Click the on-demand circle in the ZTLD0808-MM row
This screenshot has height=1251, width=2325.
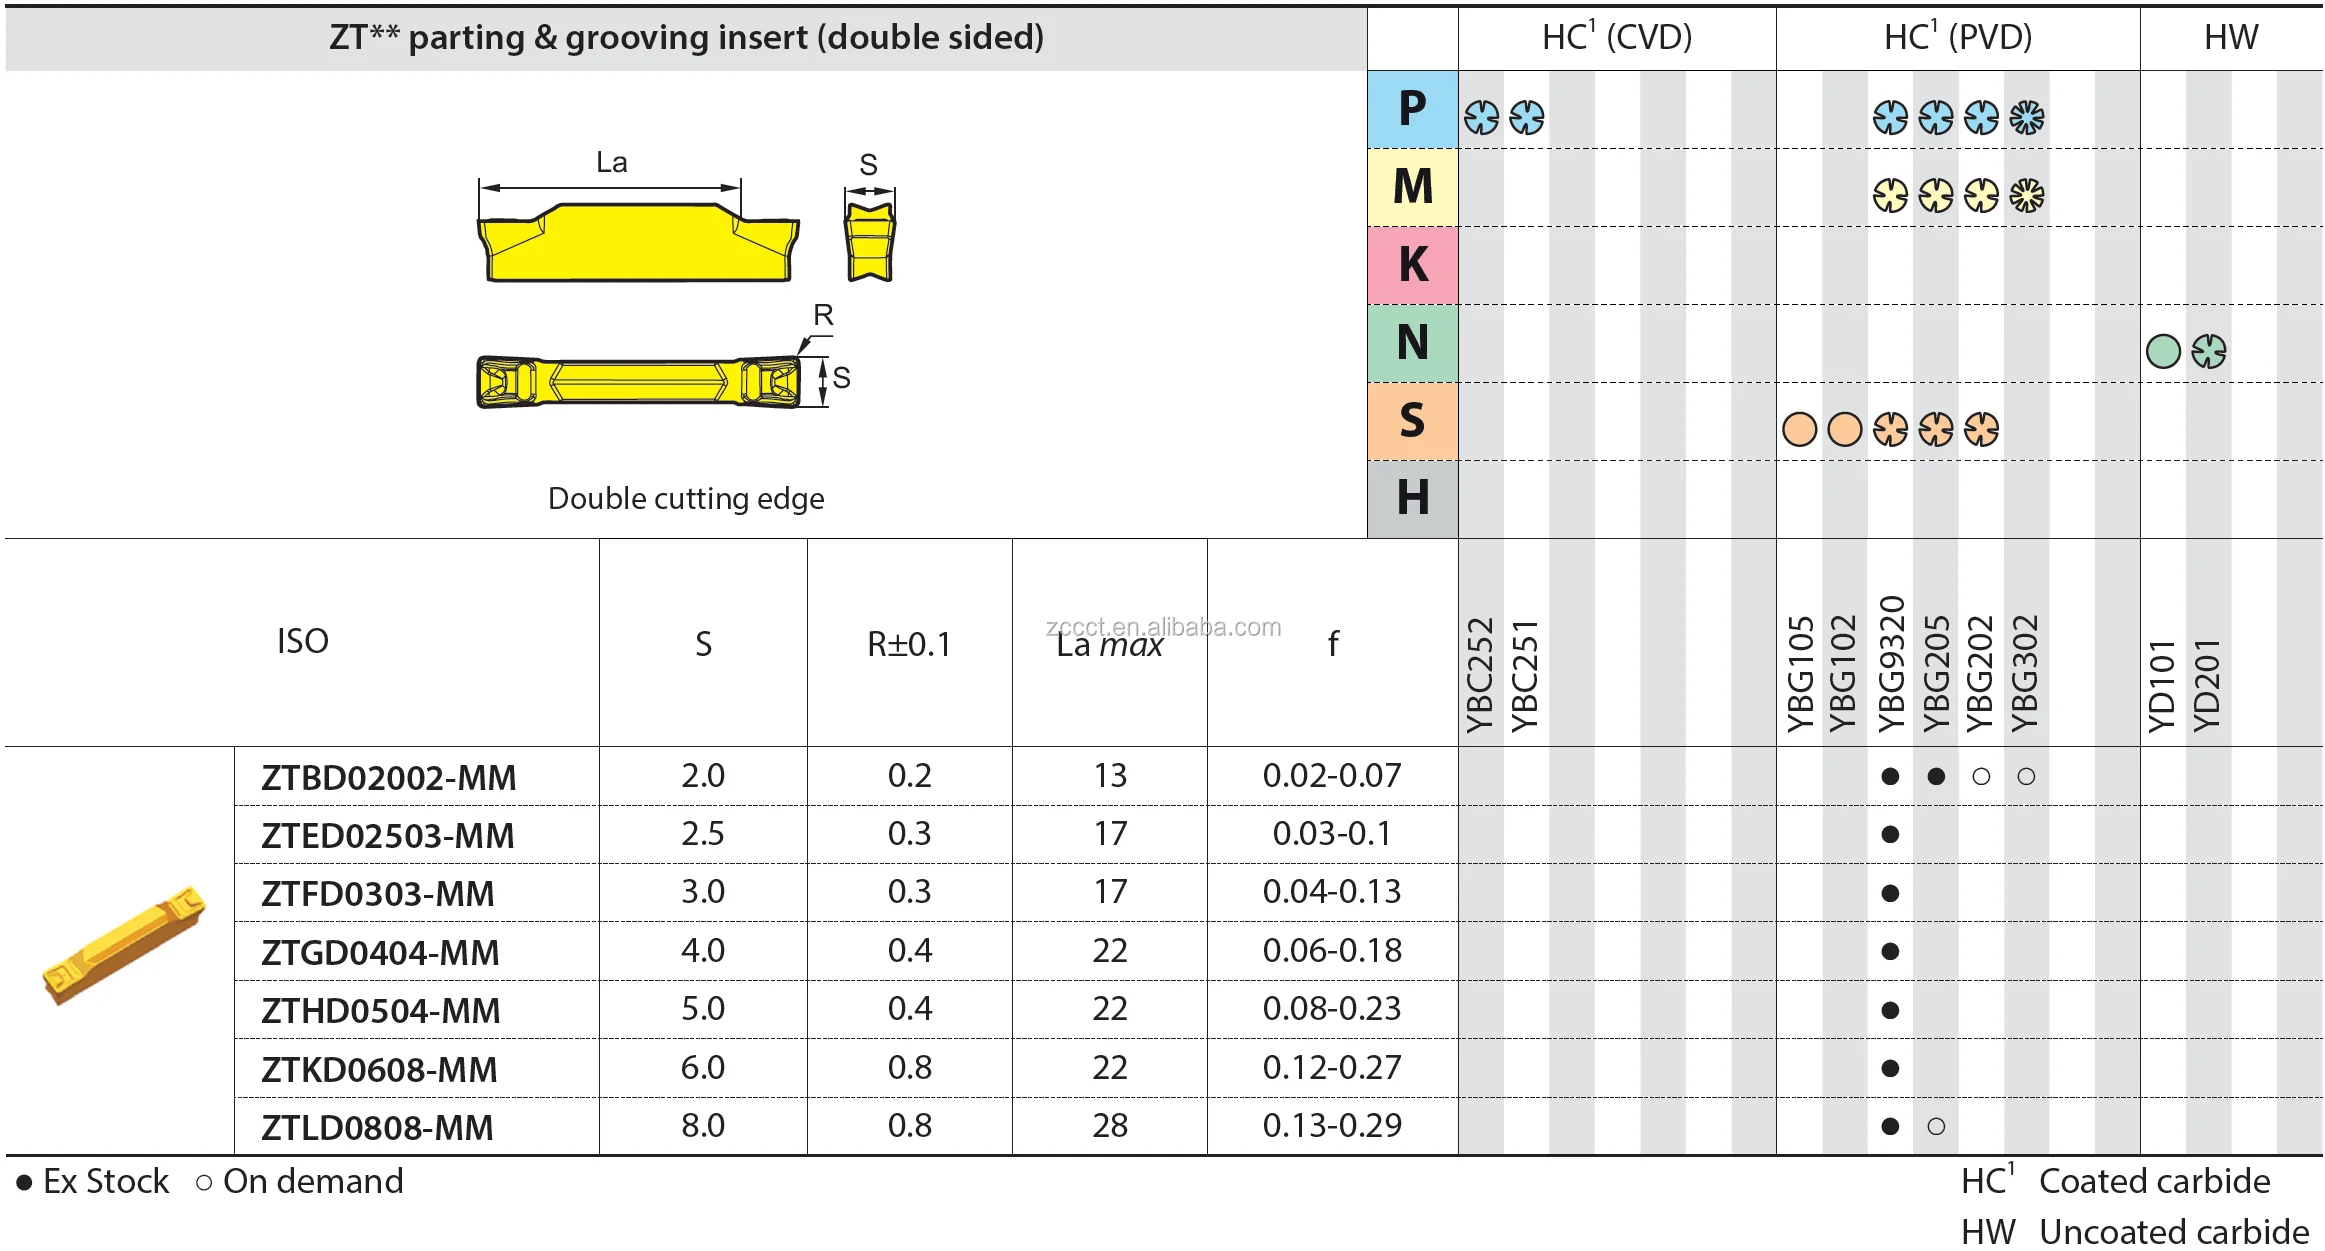tap(1936, 1127)
